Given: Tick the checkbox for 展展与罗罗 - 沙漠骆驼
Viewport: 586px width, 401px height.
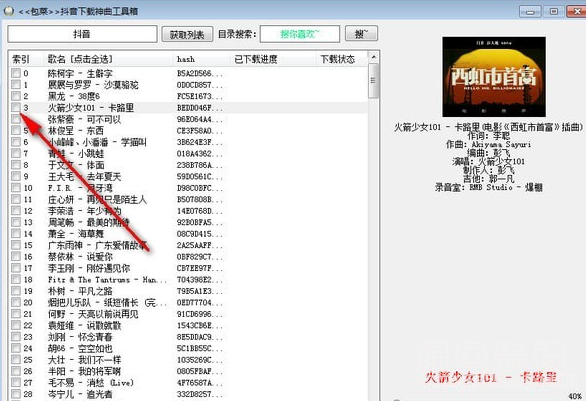Looking at the screenshot, I should [x=16, y=84].
